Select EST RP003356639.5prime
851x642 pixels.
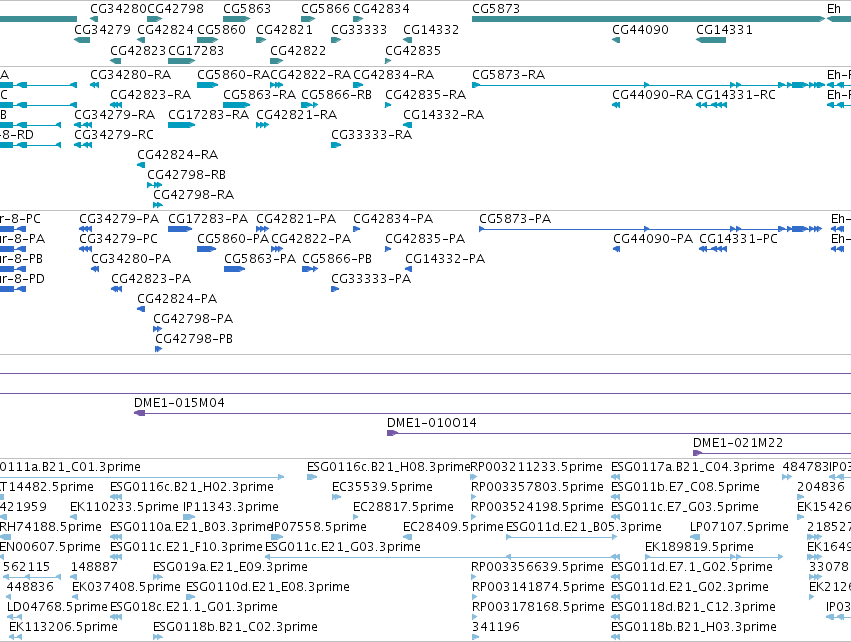tap(537, 567)
